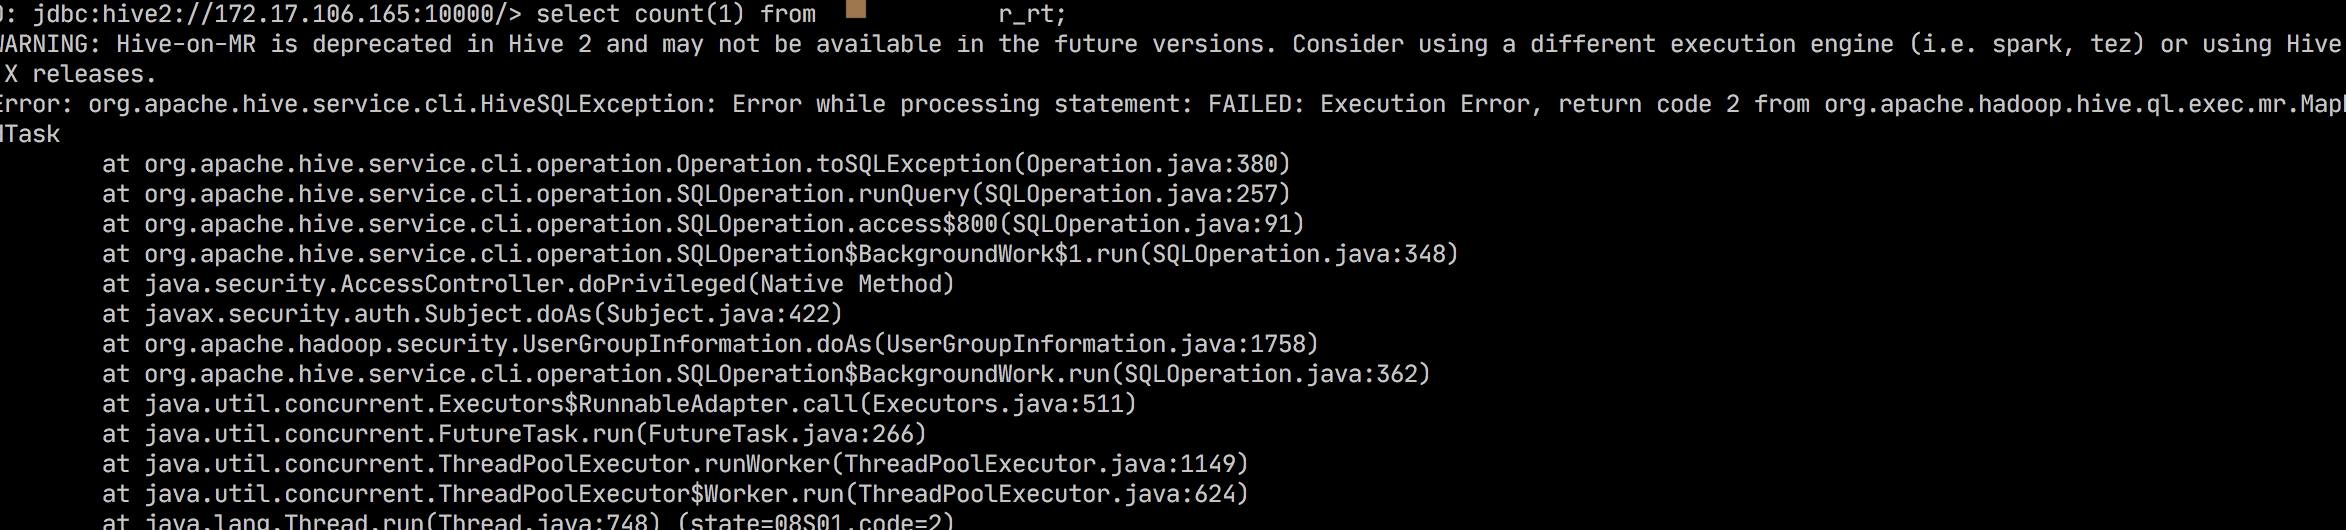Click the SQLOperation.java:257 runQuery reference
This screenshot has height=530, width=2346.
[1137, 194]
